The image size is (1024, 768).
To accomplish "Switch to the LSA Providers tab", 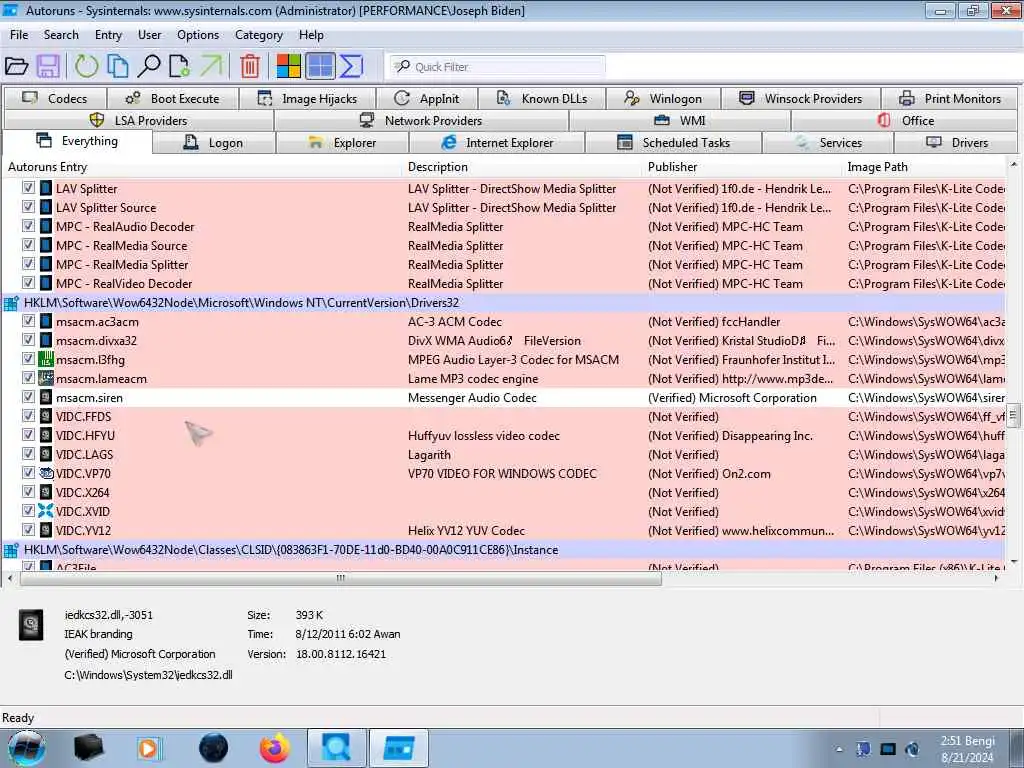I will pos(138,120).
